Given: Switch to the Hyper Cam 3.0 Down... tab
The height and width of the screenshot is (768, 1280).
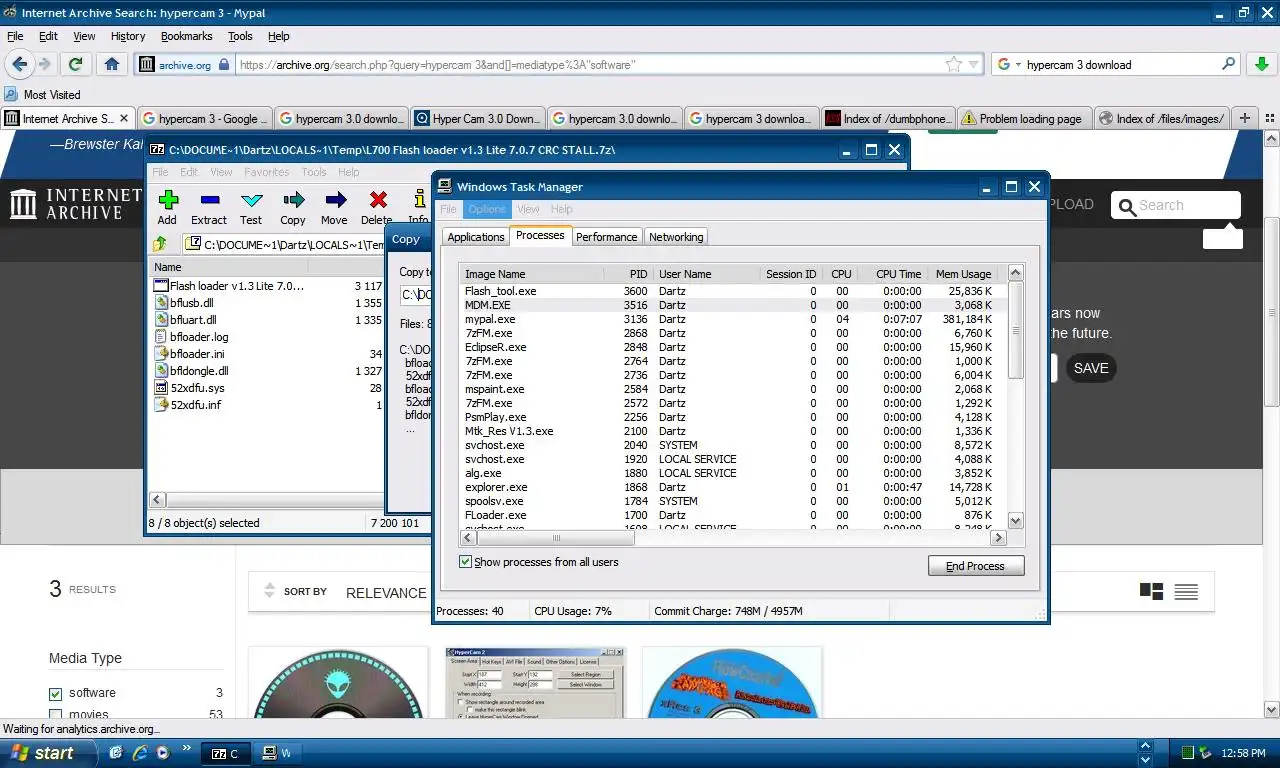Looking at the screenshot, I should point(478,118).
